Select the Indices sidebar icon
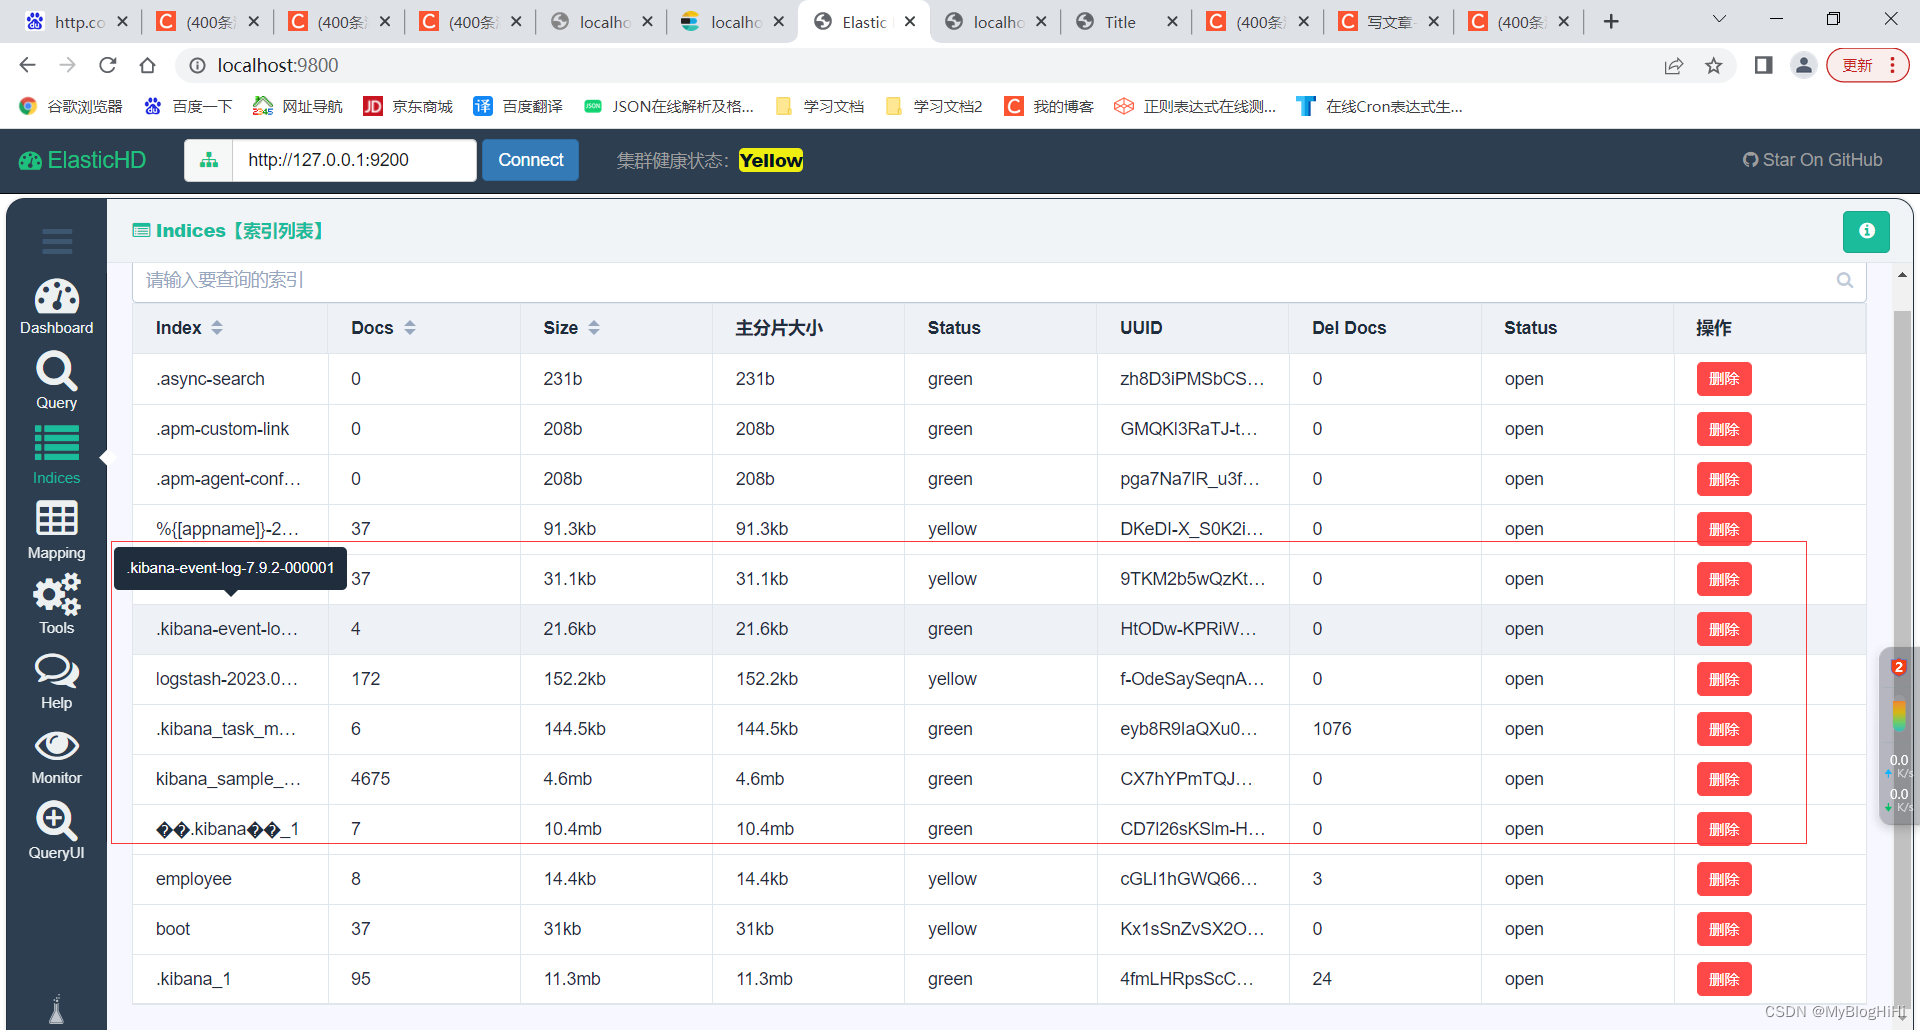The width and height of the screenshot is (1920, 1030). point(56,456)
